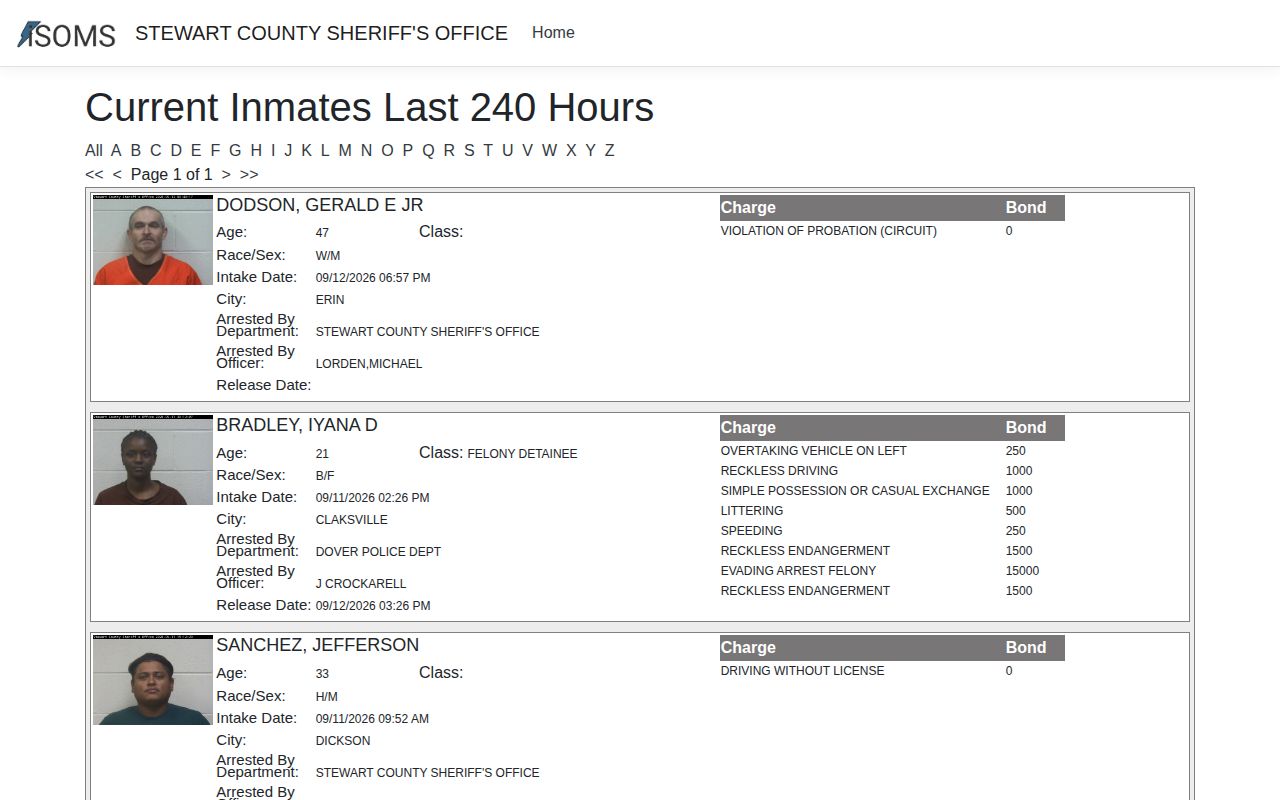This screenshot has height=800, width=1280.
Task: Open Jefferson Sanchez's mugshot photo
Action: pos(153,680)
